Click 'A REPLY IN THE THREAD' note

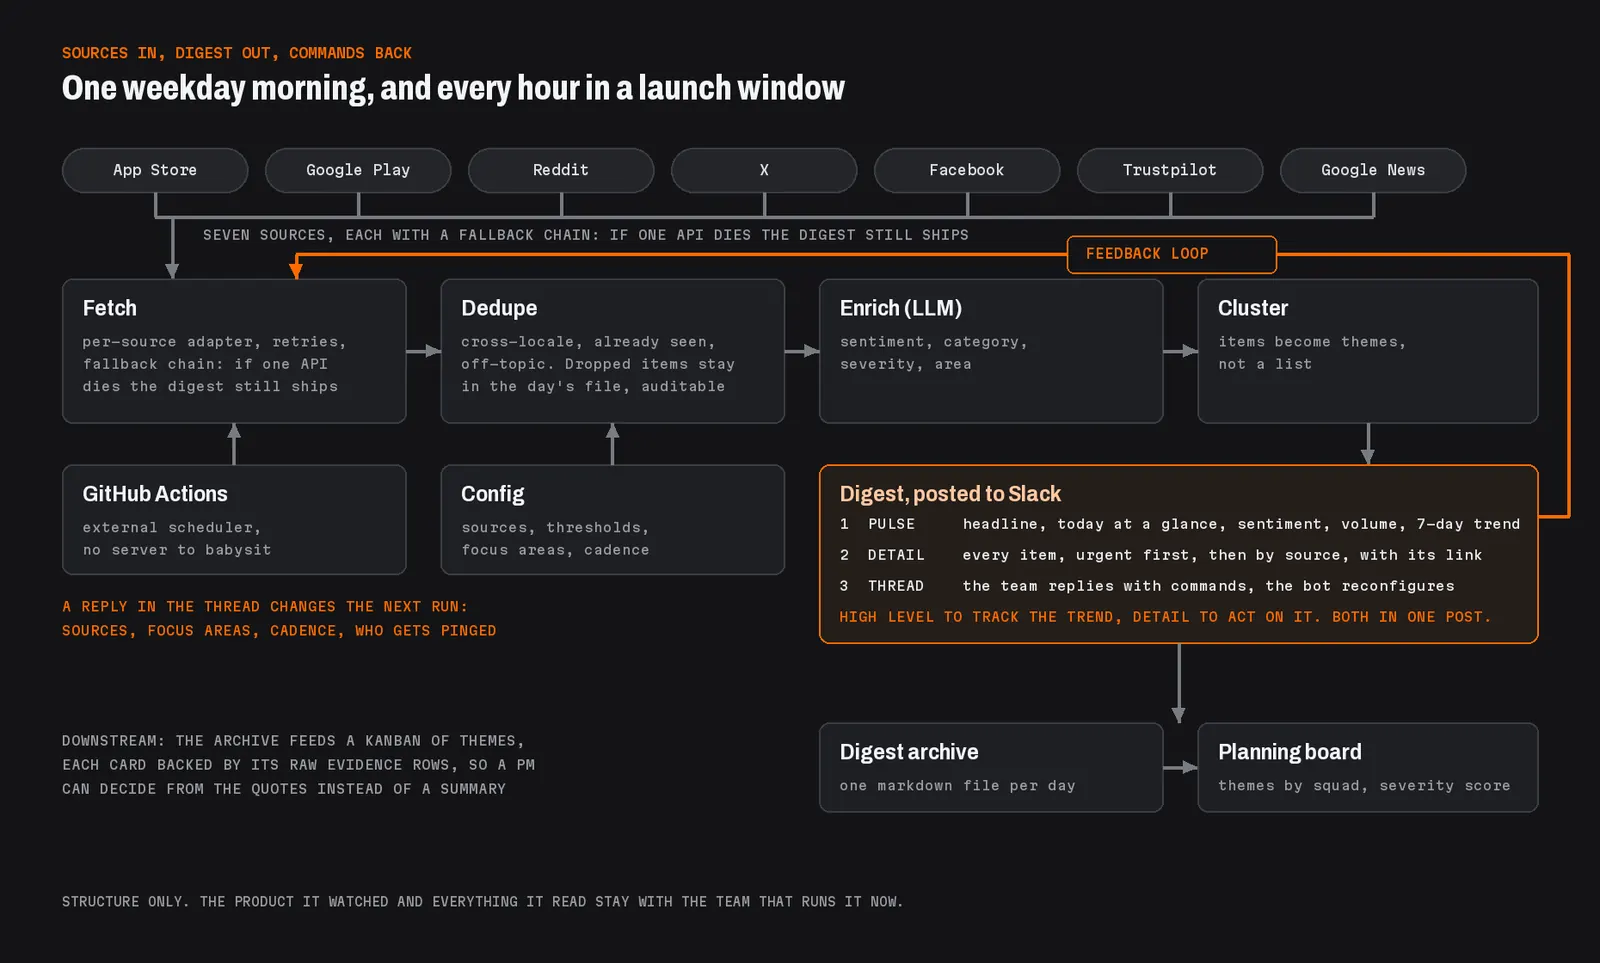point(279,619)
